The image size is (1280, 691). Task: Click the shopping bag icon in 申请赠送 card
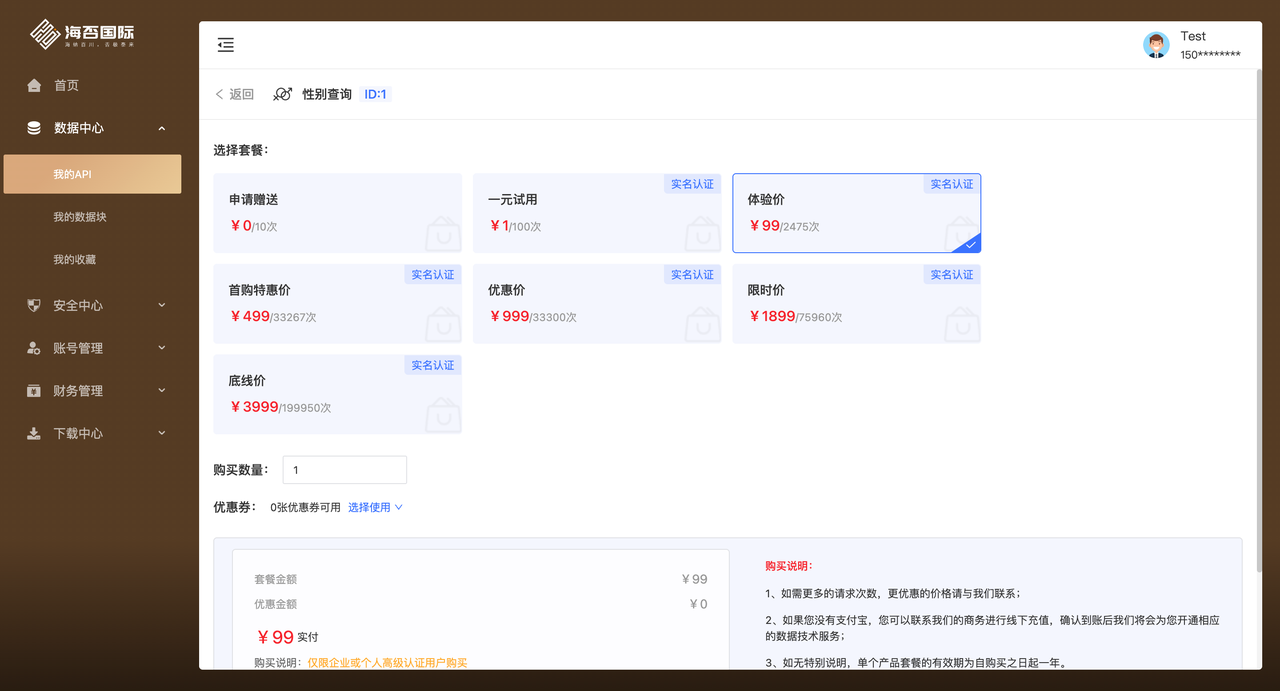point(443,234)
